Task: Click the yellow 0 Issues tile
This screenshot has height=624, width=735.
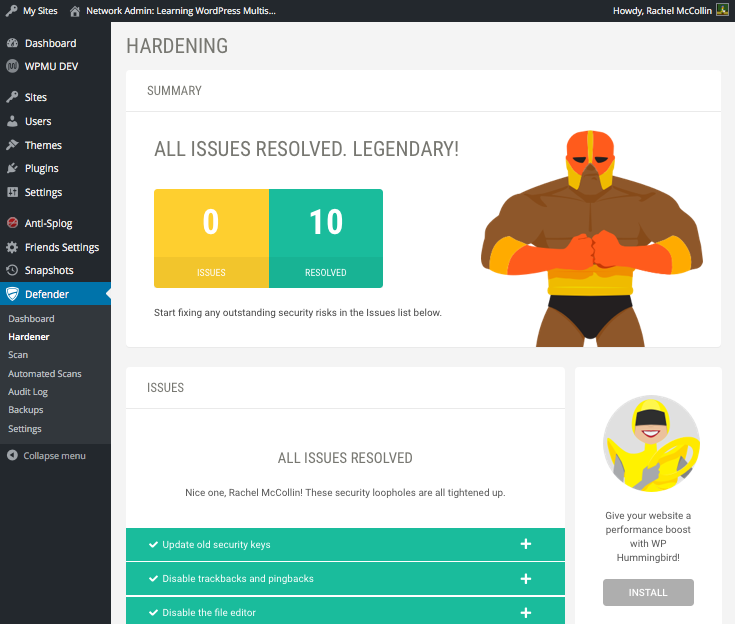Action: pos(211,238)
